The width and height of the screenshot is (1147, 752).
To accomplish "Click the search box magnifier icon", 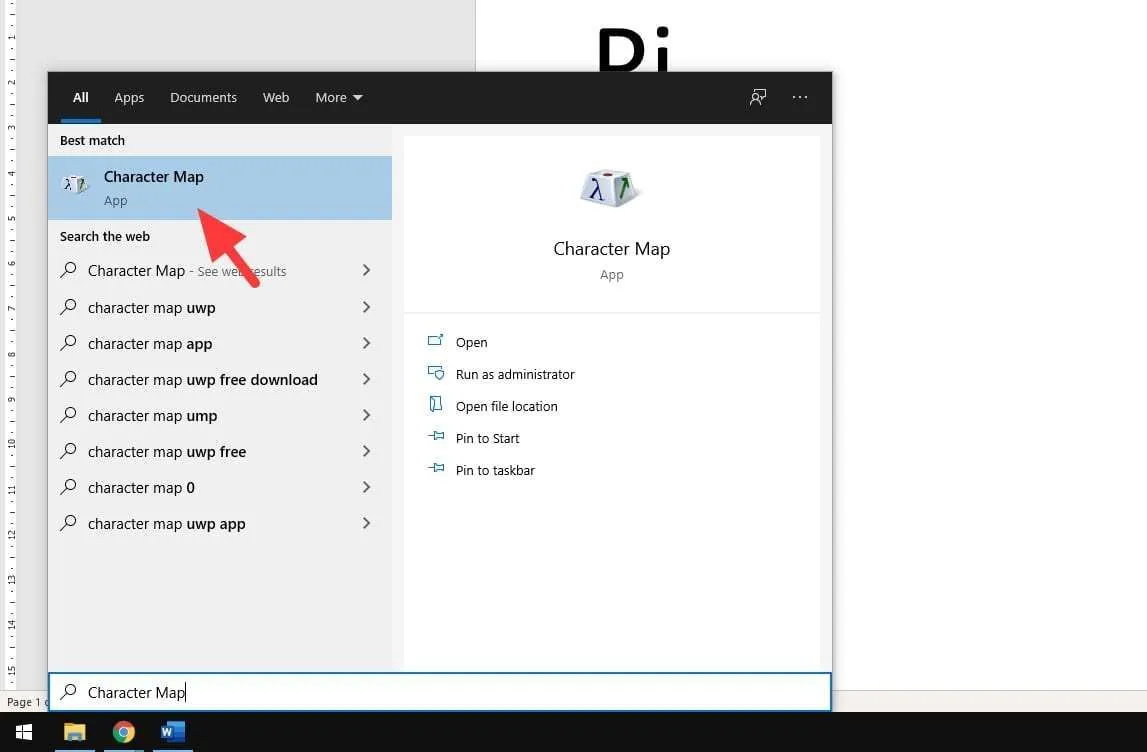I will 69,691.
